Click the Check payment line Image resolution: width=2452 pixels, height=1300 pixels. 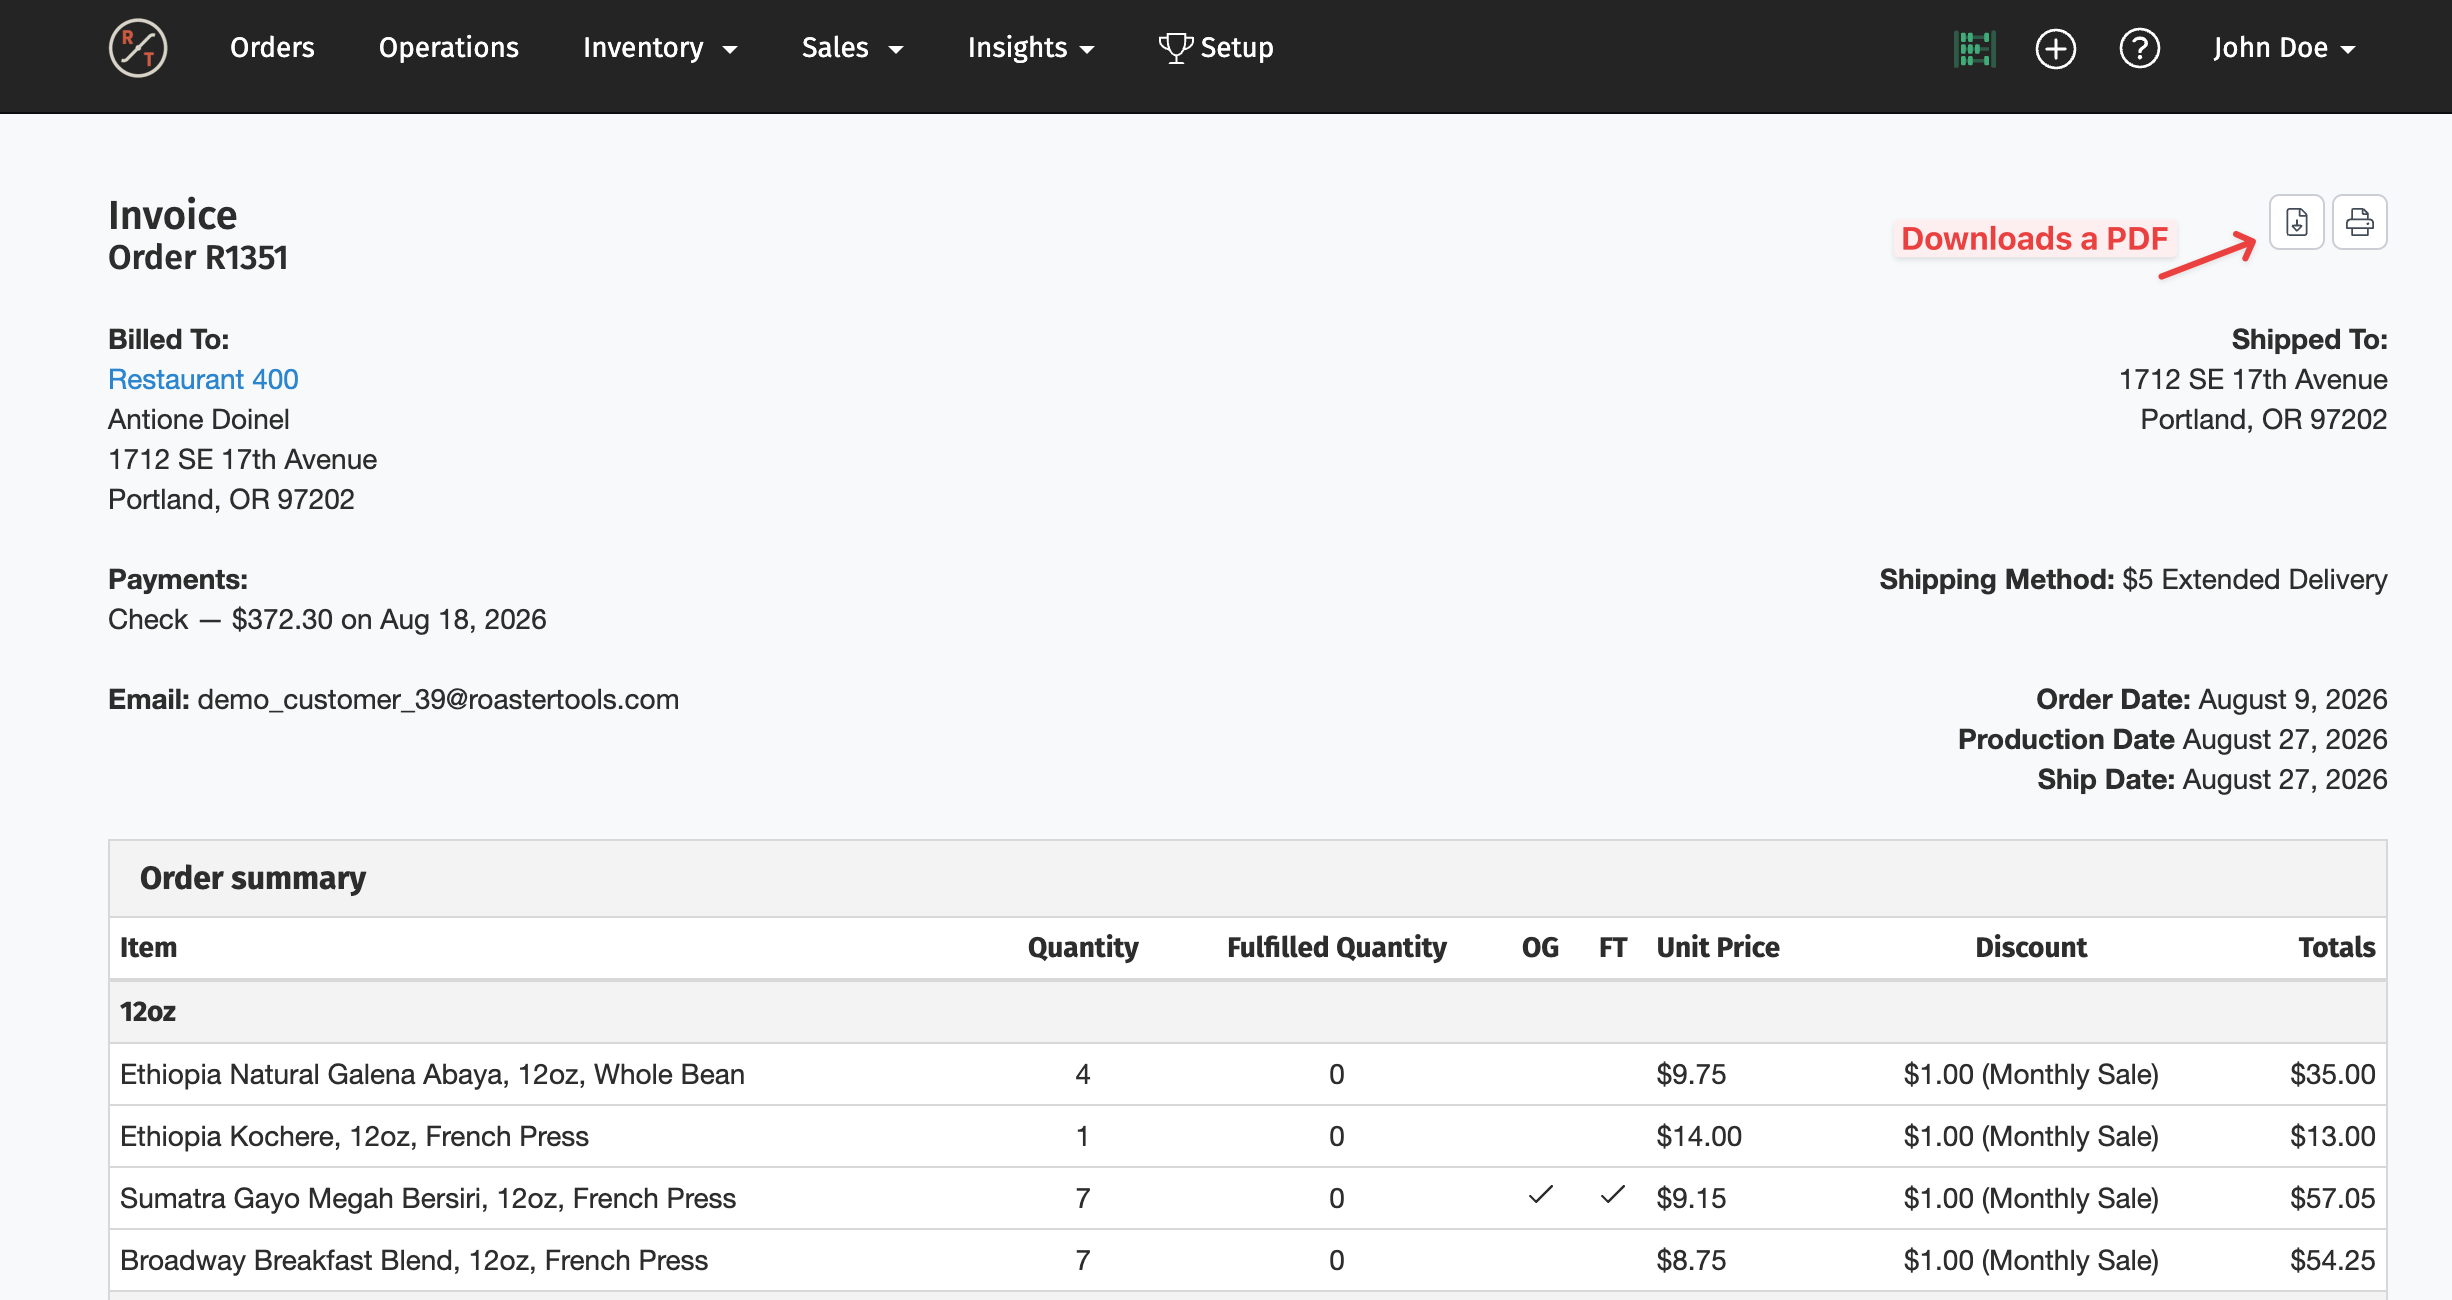[x=327, y=620]
